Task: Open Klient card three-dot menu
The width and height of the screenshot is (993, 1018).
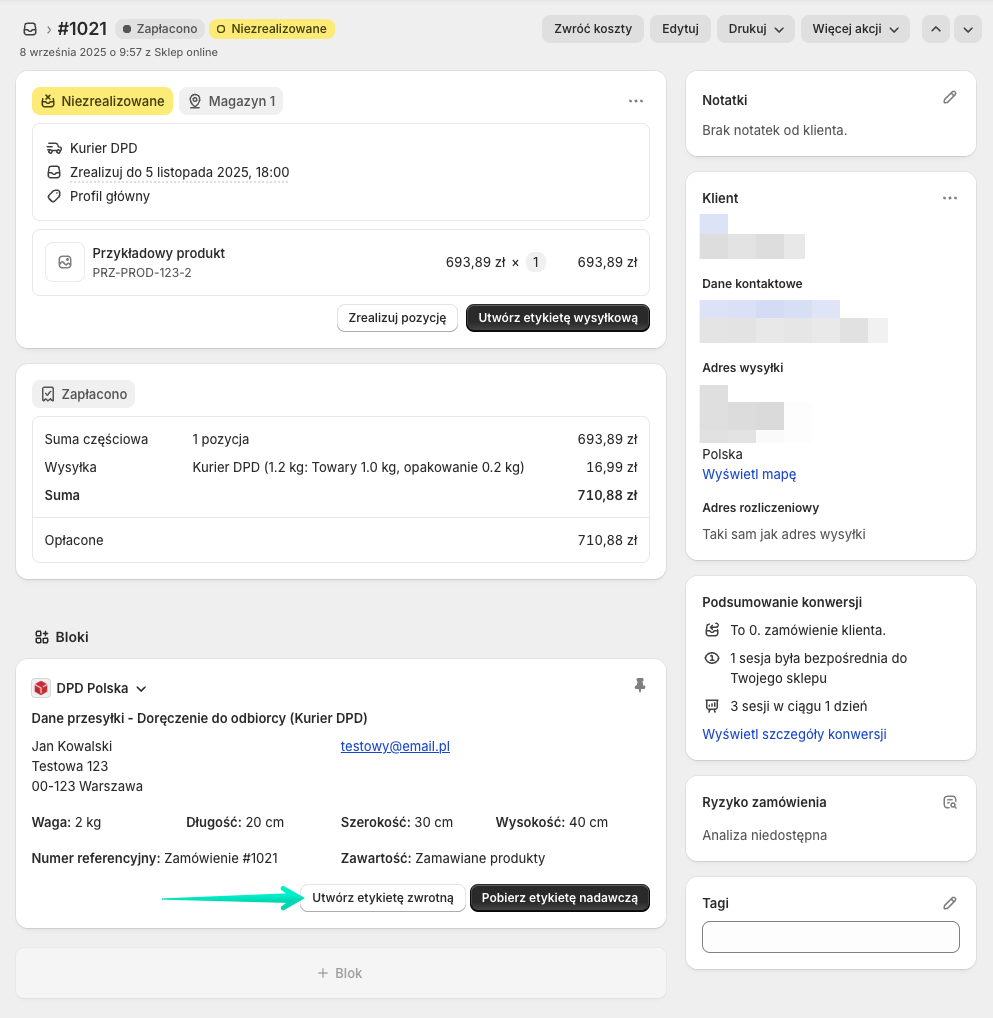Action: pos(949,198)
